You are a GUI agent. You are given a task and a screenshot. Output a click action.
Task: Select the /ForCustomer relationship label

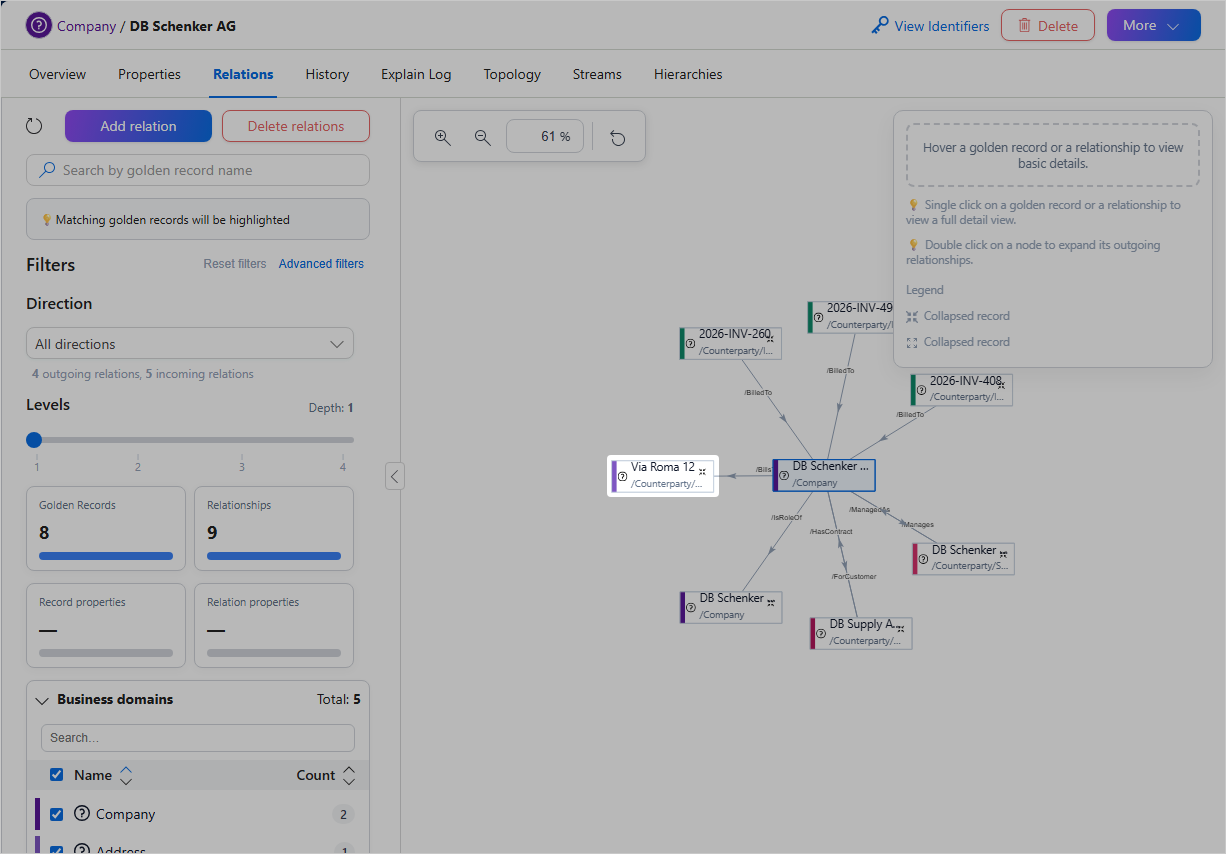click(854, 576)
